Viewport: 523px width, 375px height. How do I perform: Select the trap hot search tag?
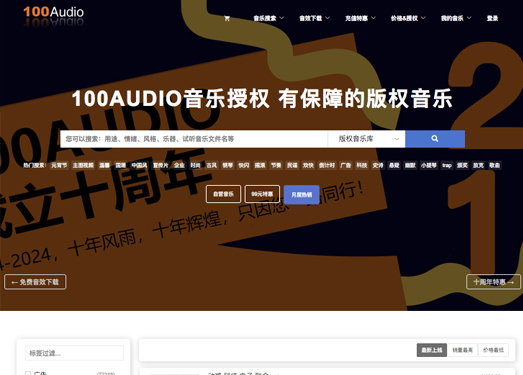point(447,165)
